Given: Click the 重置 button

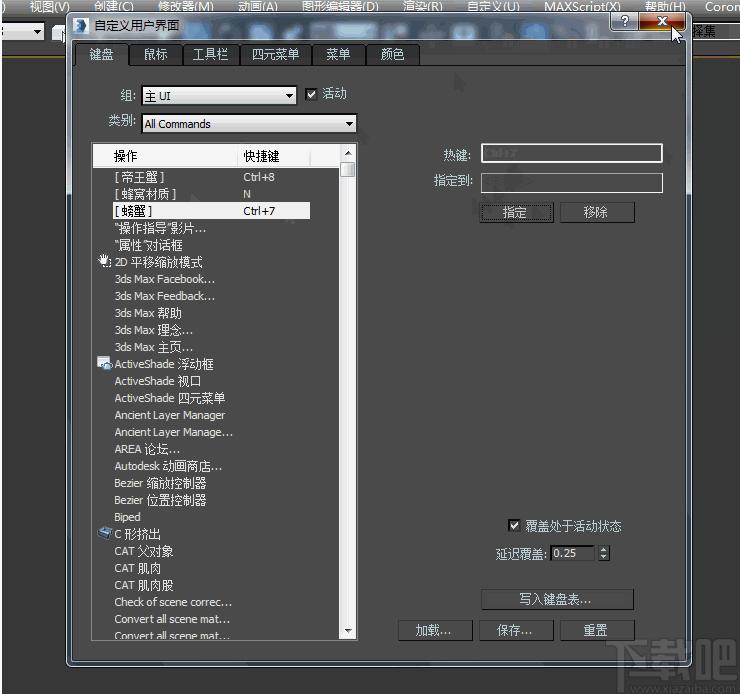Looking at the screenshot, I should pos(597,630).
